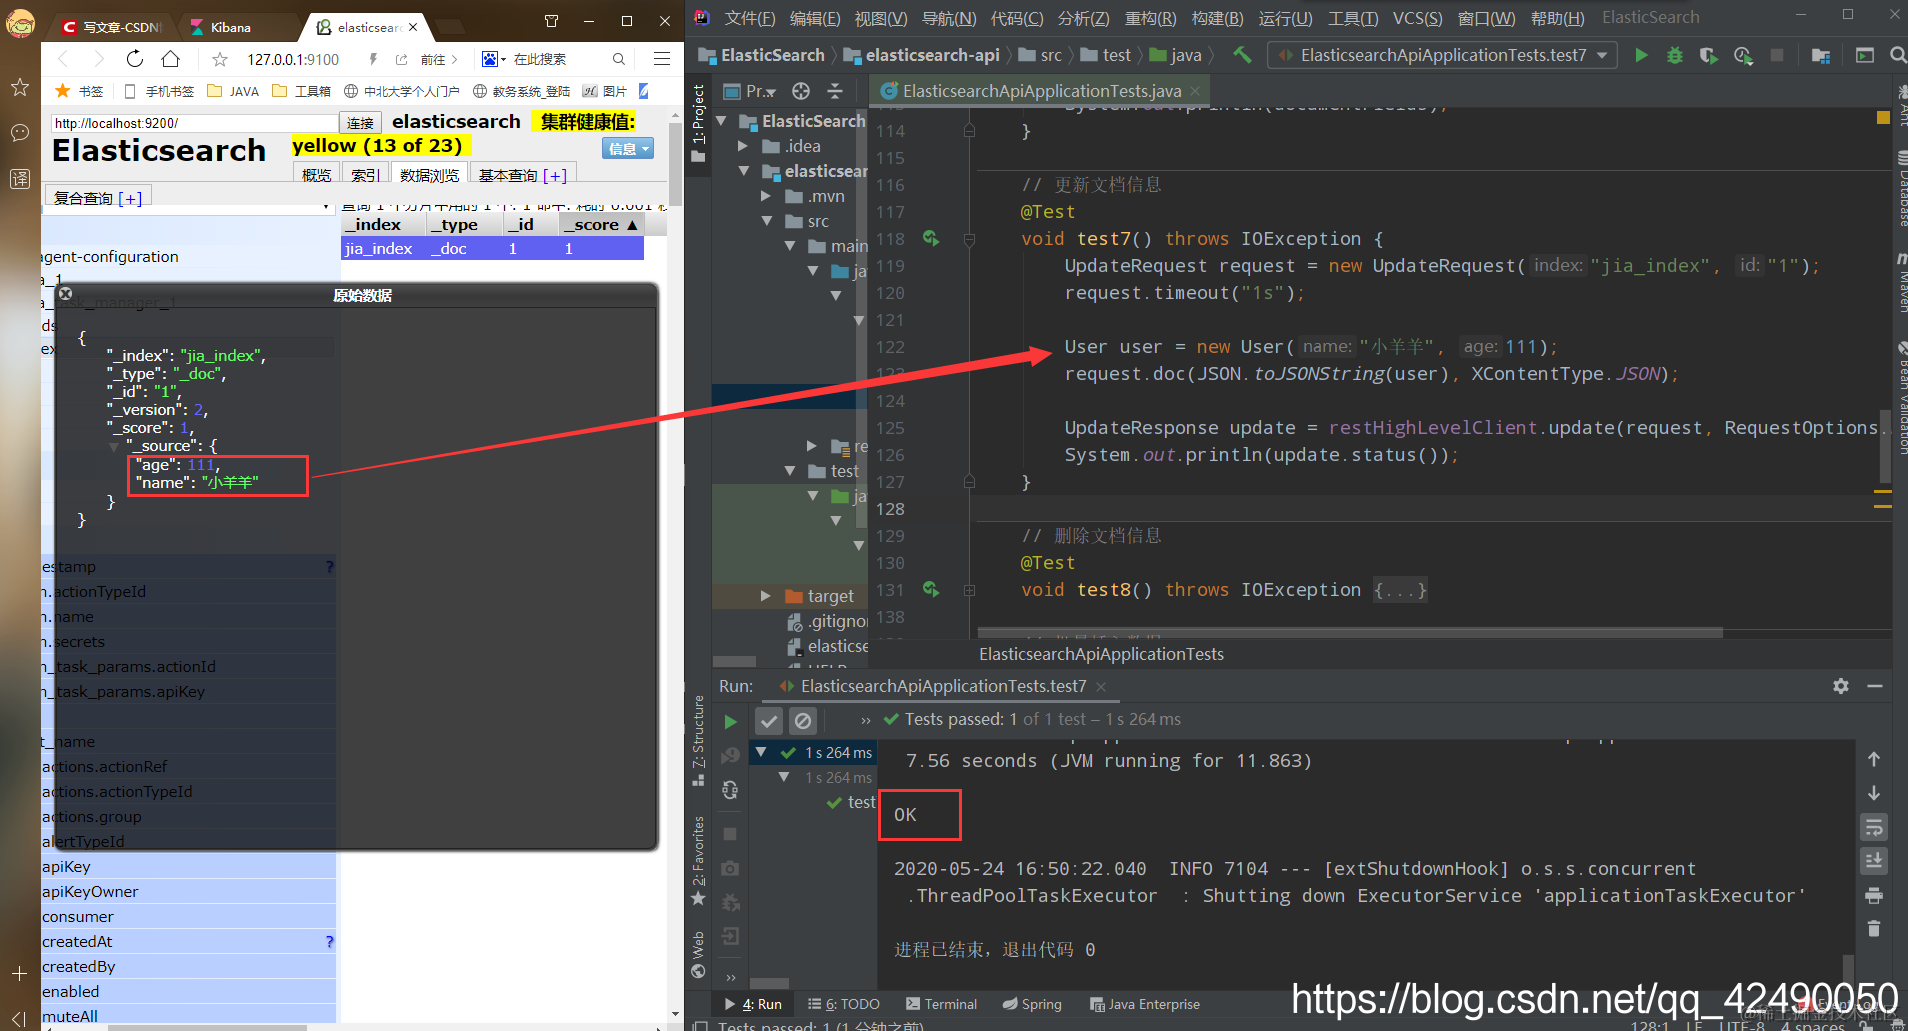1908x1031 pixels.
Task: Open the run configuration dropdown
Action: 1442,55
